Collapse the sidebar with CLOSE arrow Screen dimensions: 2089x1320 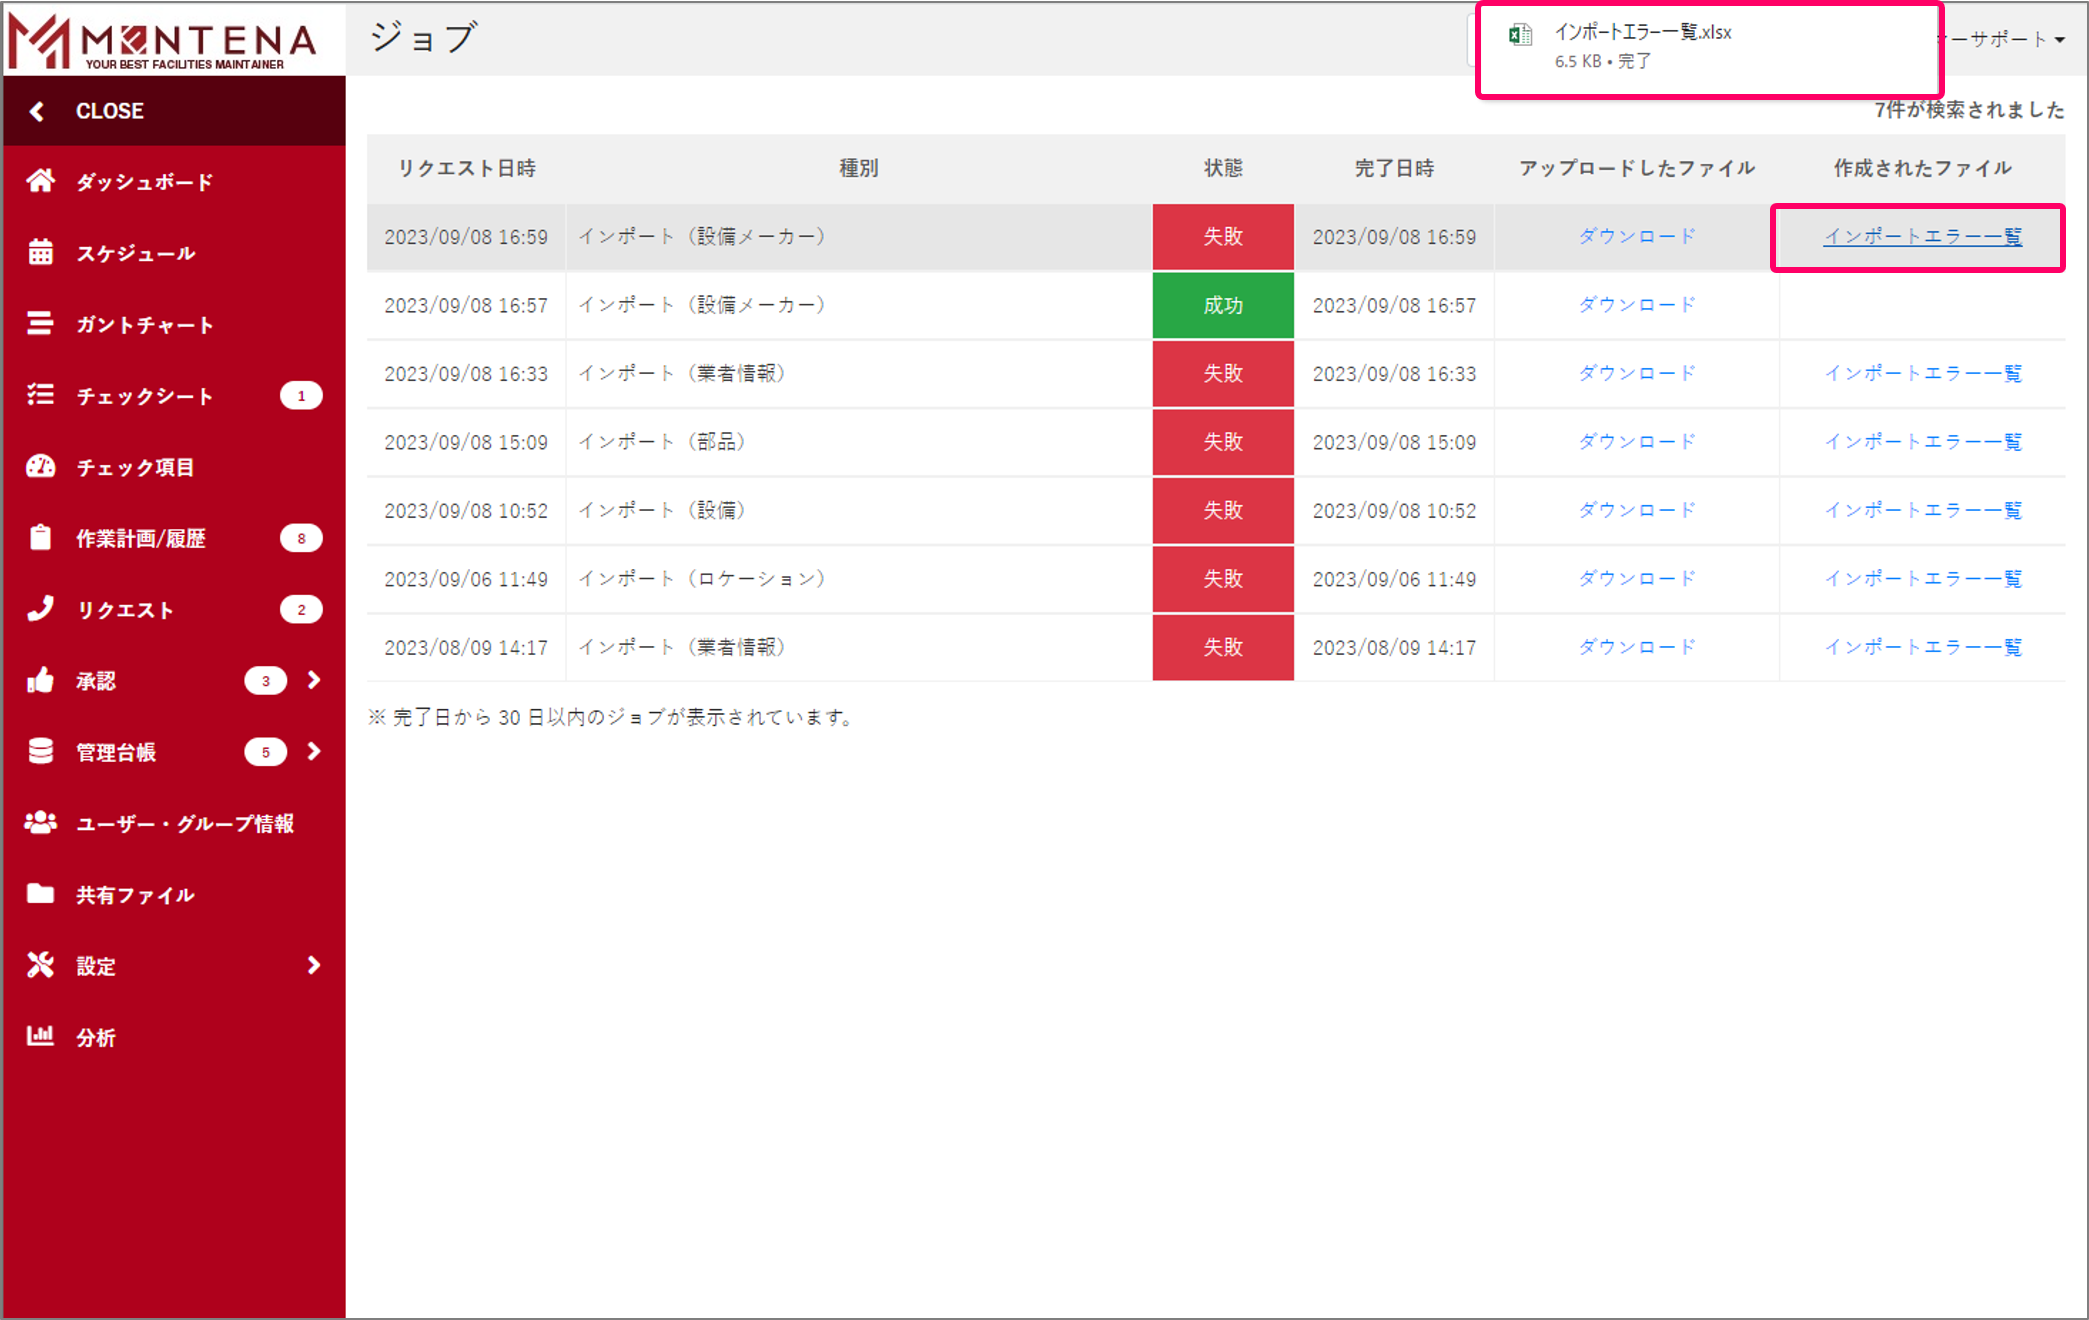pos(37,111)
